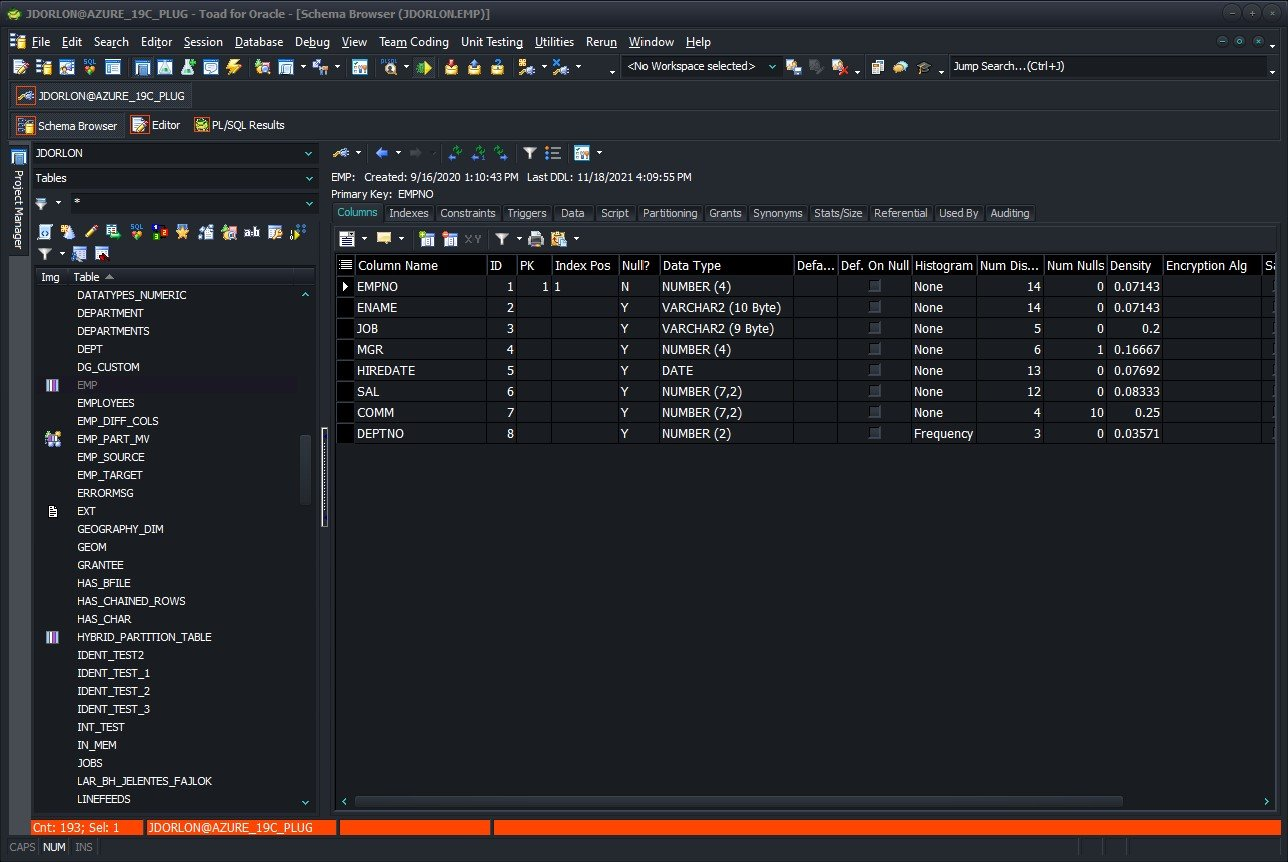The image size is (1288, 862).
Task: Toggle Def. On Null checkbox for MGR
Action: point(875,349)
